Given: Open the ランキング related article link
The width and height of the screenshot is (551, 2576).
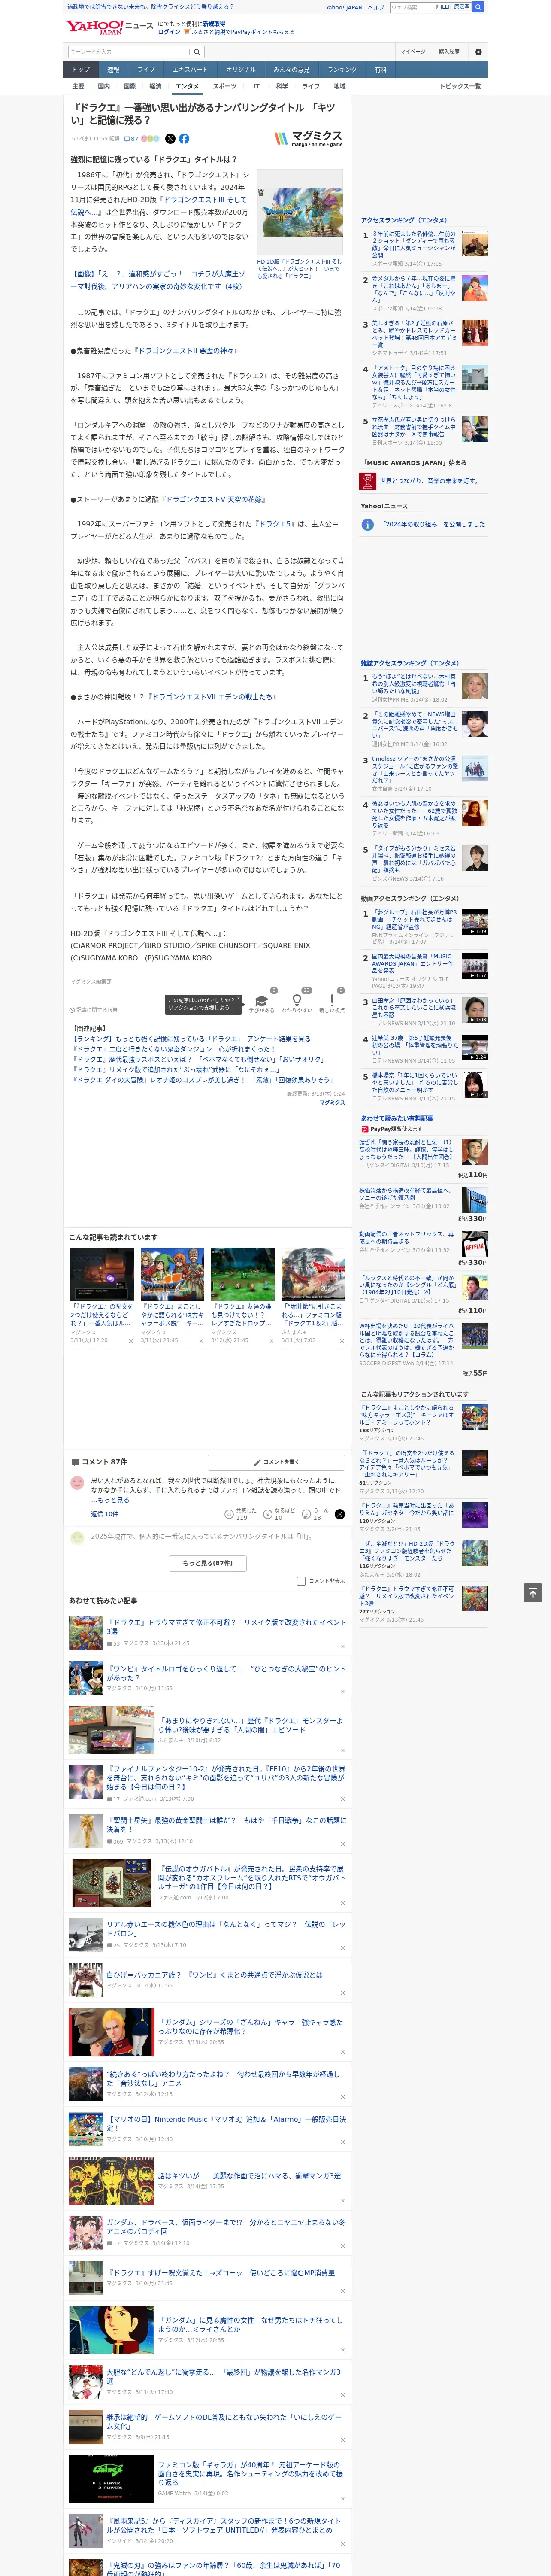Looking at the screenshot, I should point(190,1039).
